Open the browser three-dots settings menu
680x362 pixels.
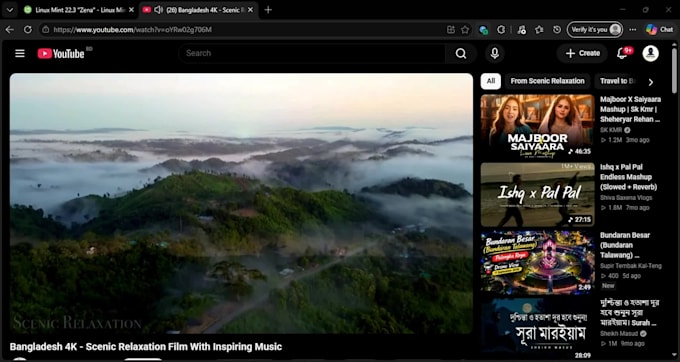(633, 29)
